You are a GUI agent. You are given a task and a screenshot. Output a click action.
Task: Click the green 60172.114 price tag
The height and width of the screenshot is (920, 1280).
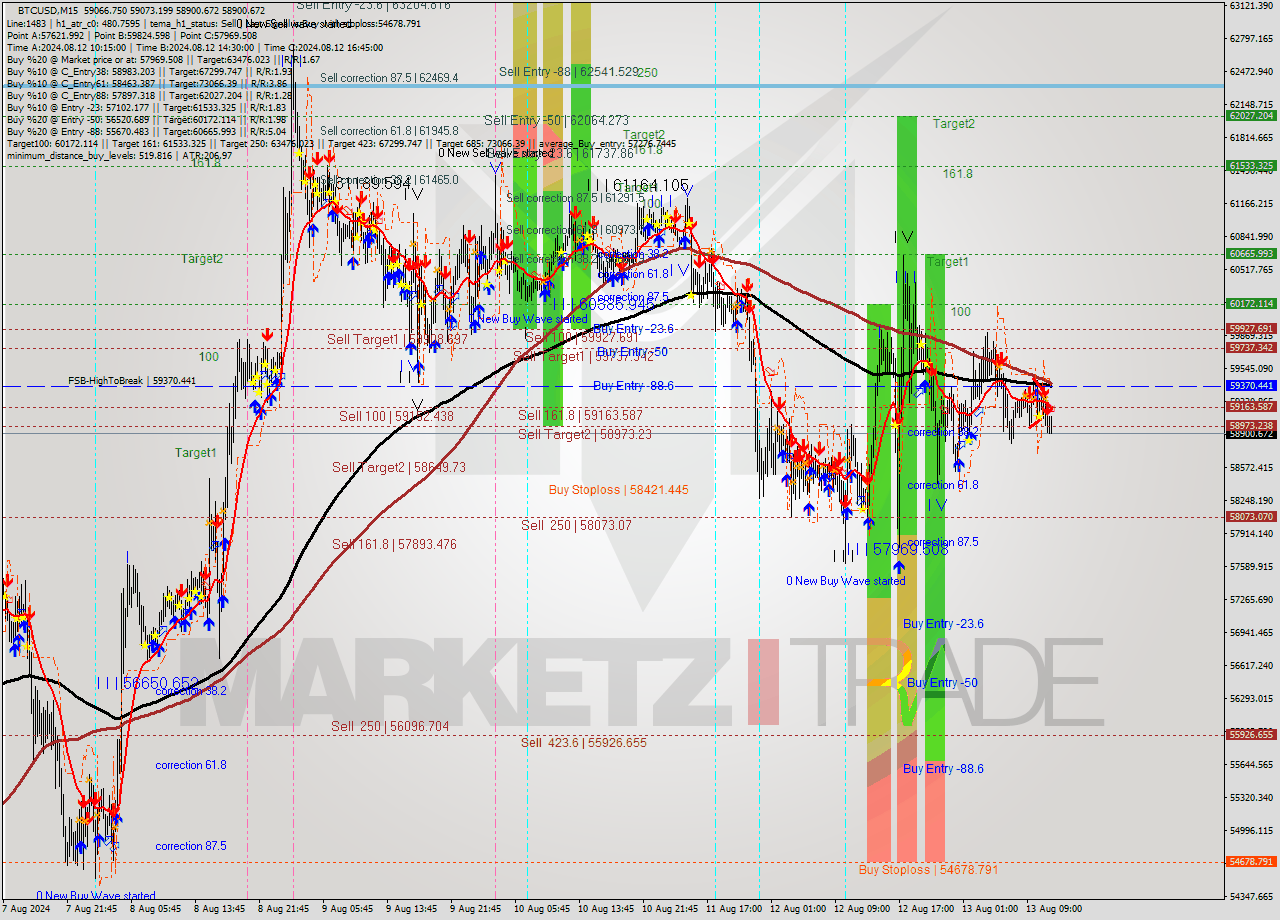tap(1251, 304)
